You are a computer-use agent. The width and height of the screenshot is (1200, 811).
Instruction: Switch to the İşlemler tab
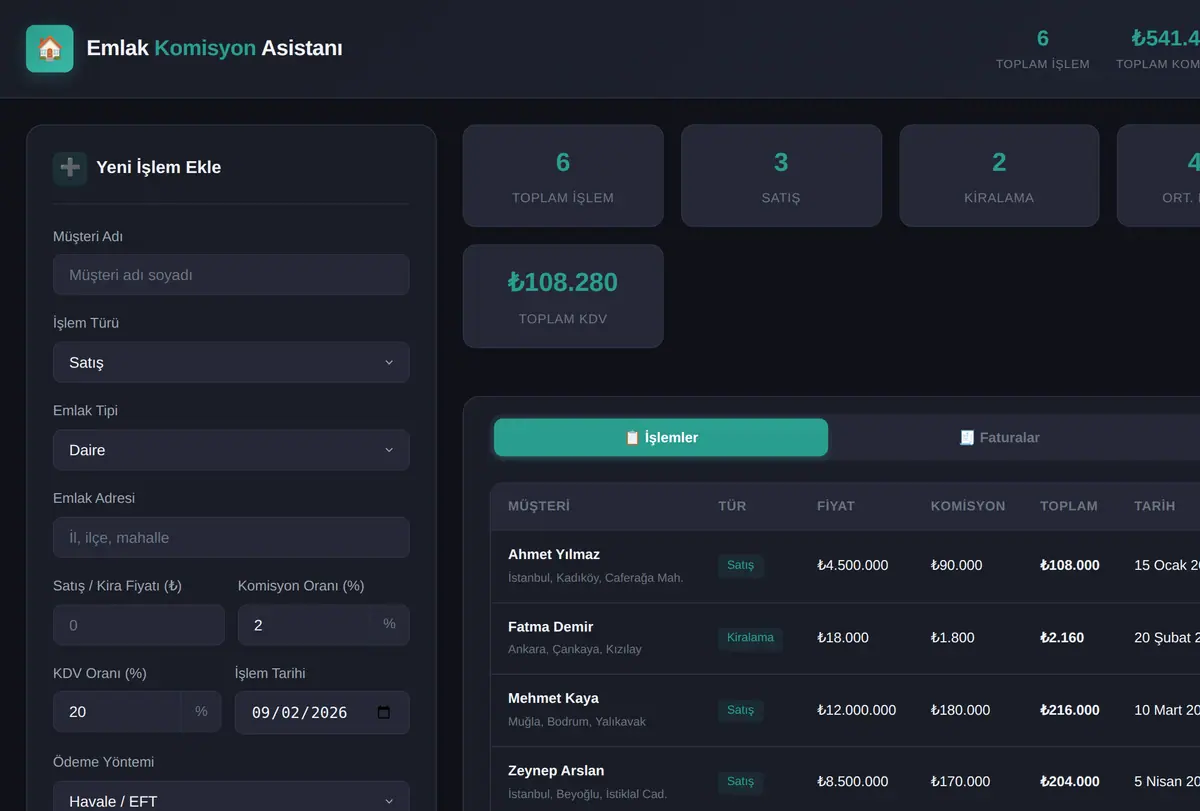coord(661,437)
